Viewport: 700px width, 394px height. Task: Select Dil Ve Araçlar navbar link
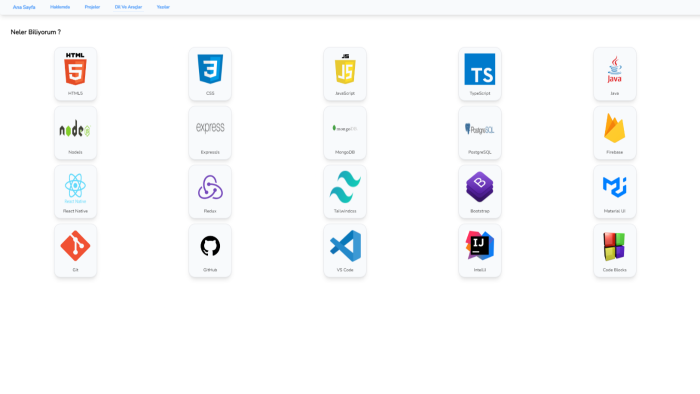click(x=128, y=7)
